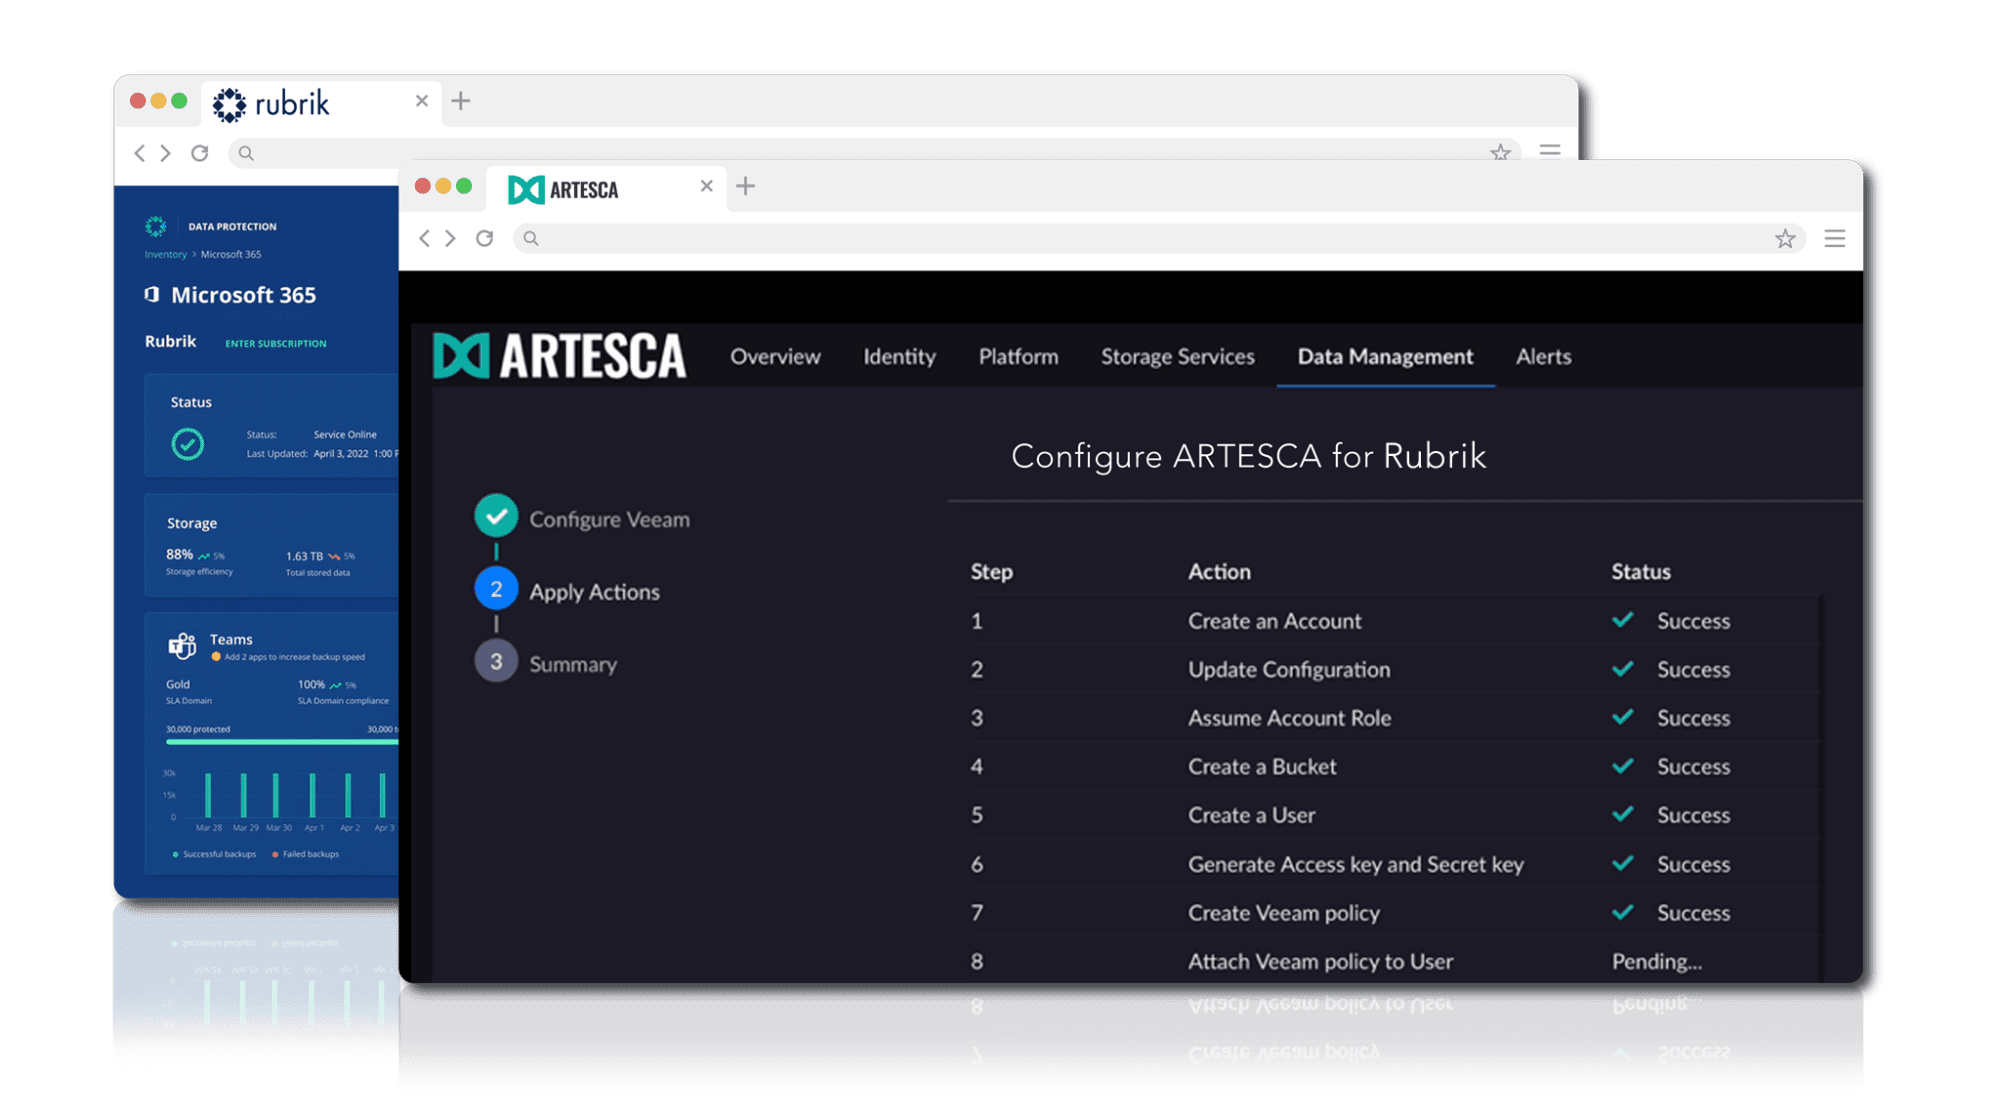The width and height of the screenshot is (2000, 1116).
Task: Click the Data Protection icon in the Rubrik window
Action: pos(155,227)
